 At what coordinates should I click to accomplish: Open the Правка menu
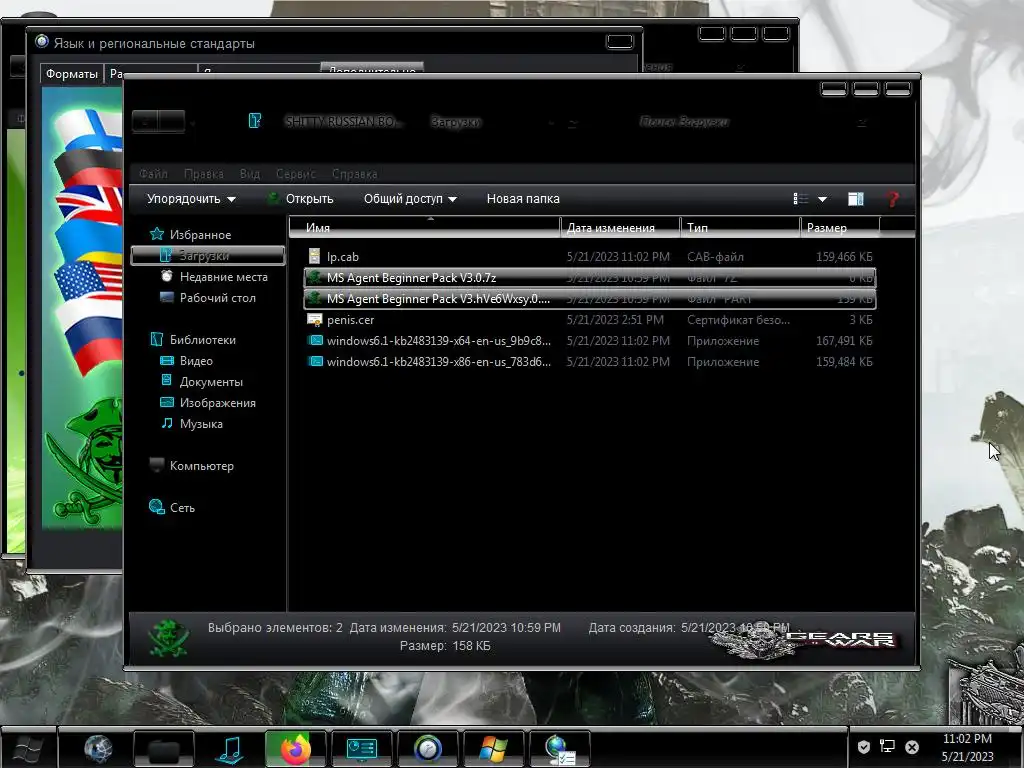[x=203, y=174]
